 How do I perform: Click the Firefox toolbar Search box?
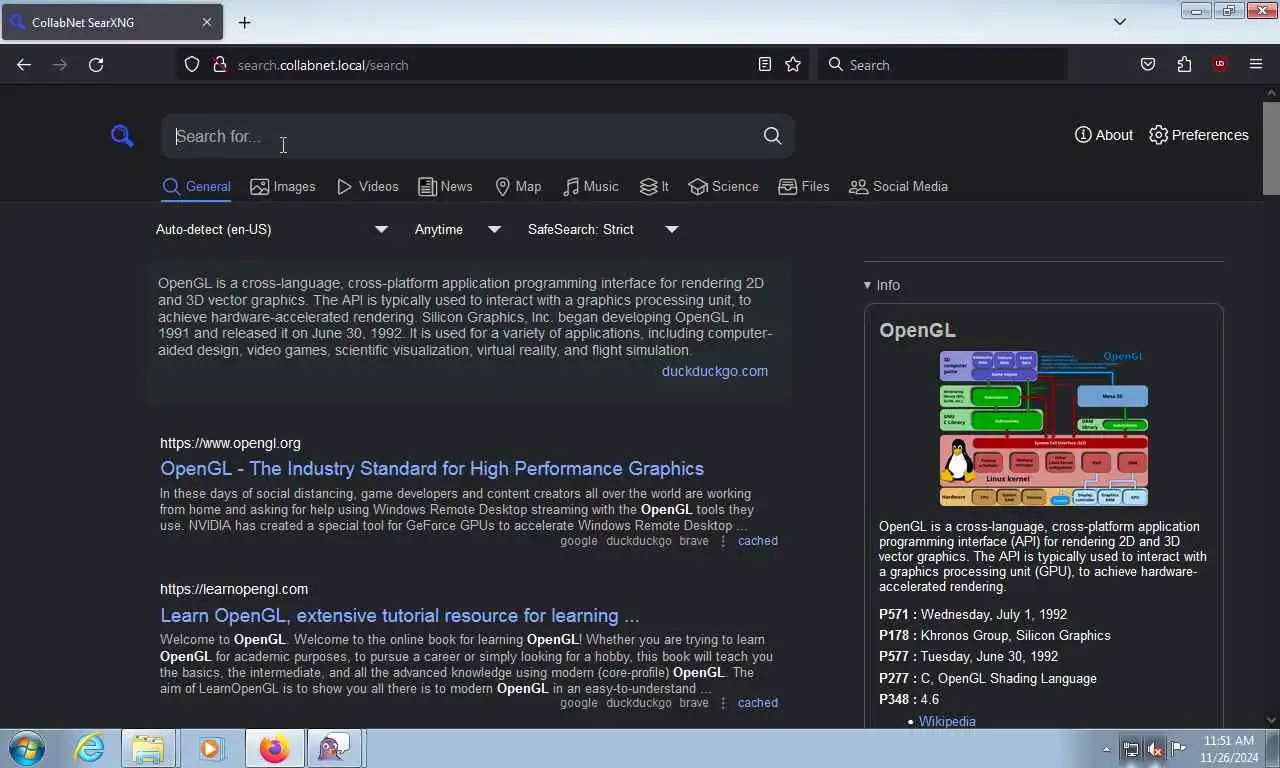943,64
